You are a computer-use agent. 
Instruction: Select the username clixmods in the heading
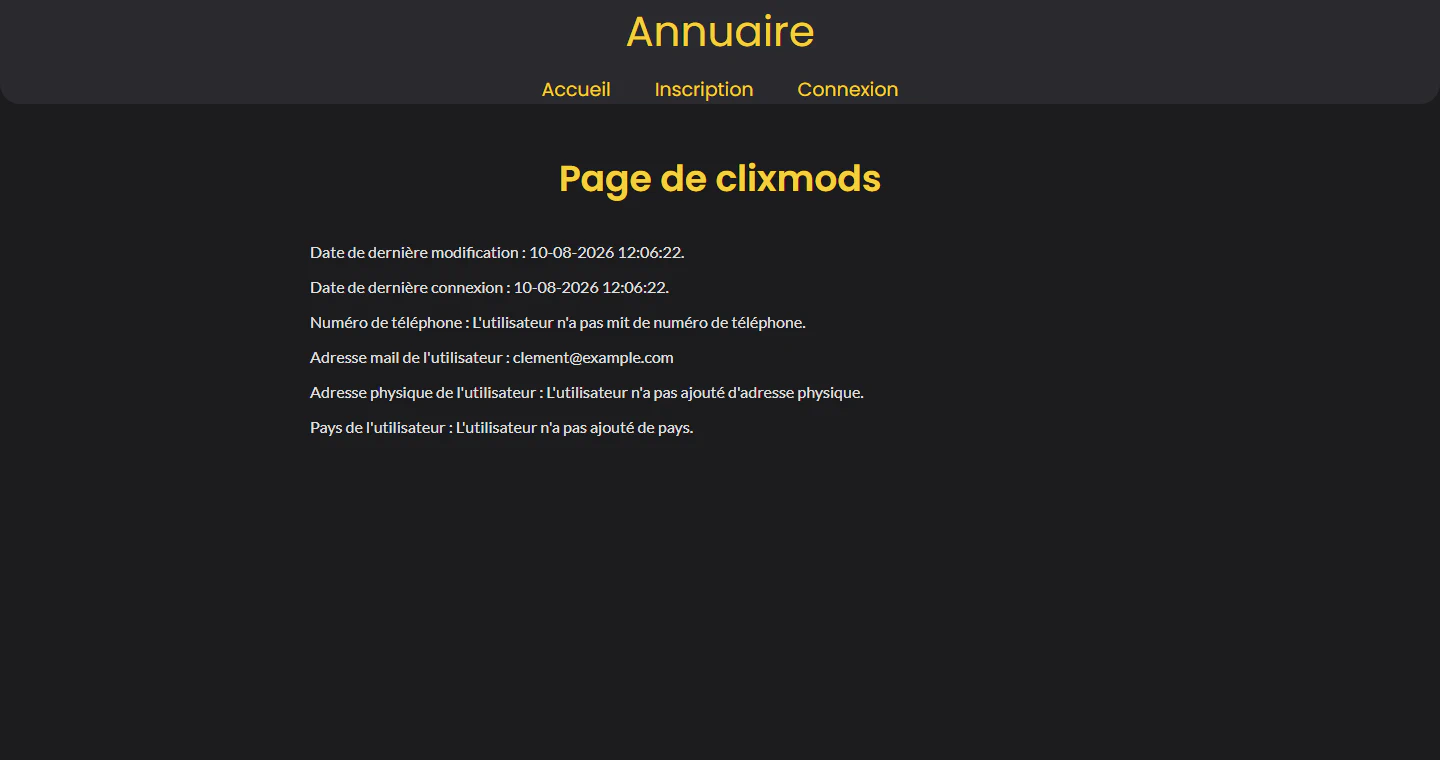click(x=798, y=179)
